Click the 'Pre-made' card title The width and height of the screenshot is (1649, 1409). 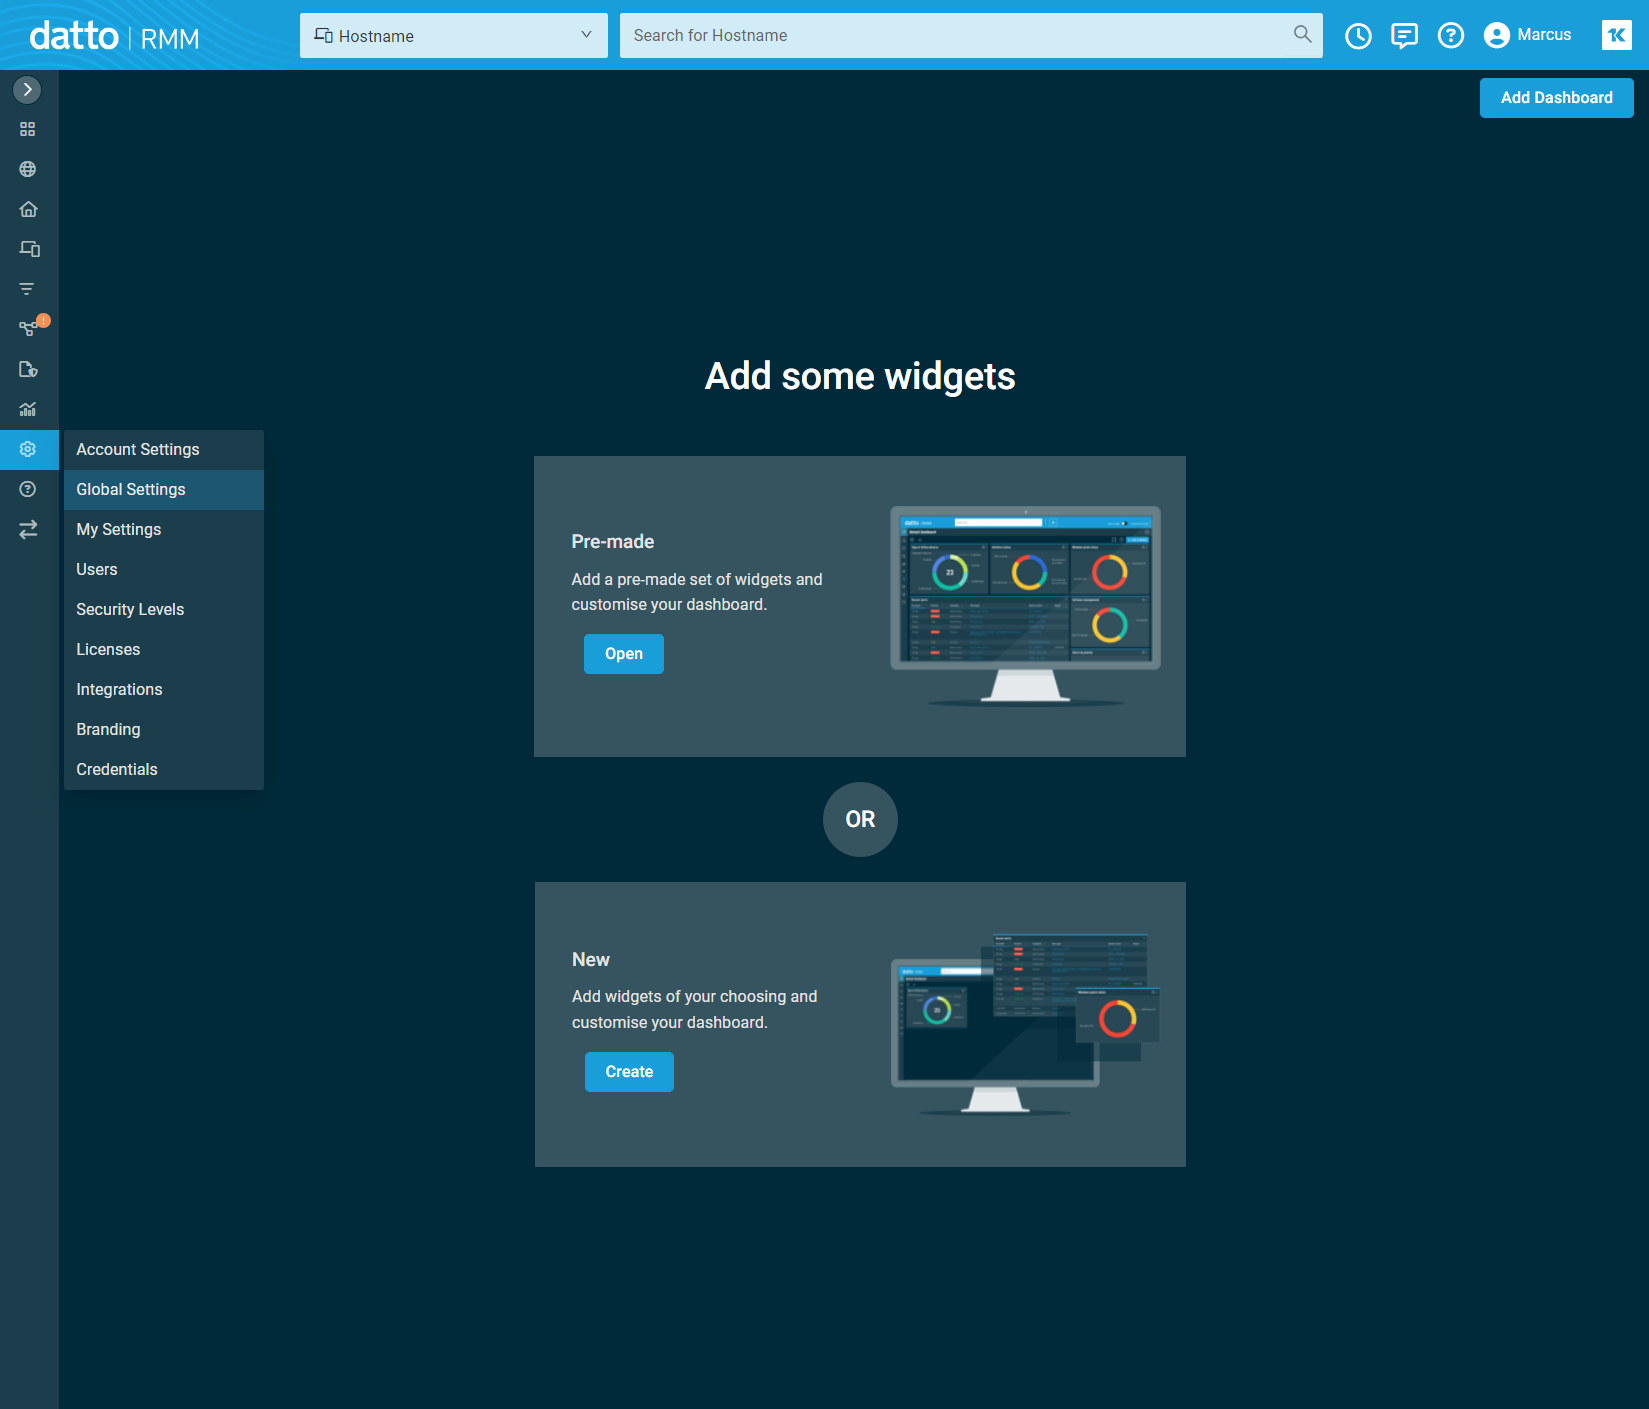click(613, 542)
